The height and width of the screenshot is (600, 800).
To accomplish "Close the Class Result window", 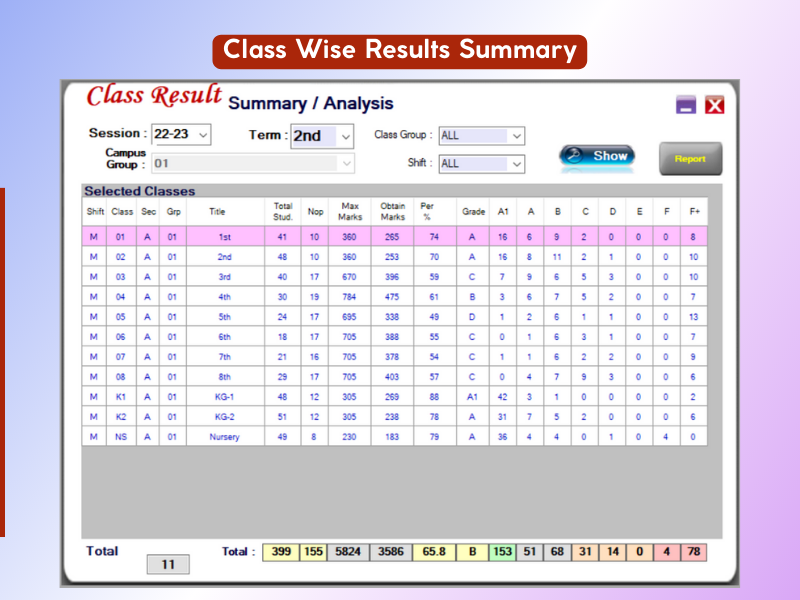I will pyautogui.click(x=714, y=105).
